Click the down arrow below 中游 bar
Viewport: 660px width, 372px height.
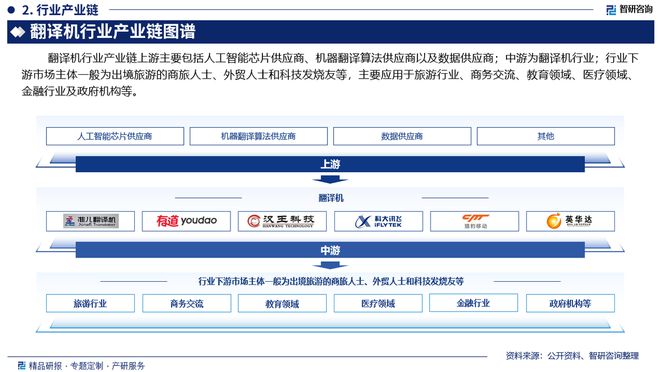click(330, 265)
